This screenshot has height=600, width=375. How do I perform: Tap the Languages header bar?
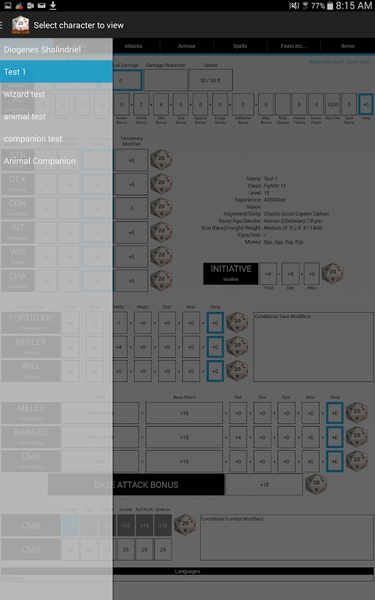point(188,571)
